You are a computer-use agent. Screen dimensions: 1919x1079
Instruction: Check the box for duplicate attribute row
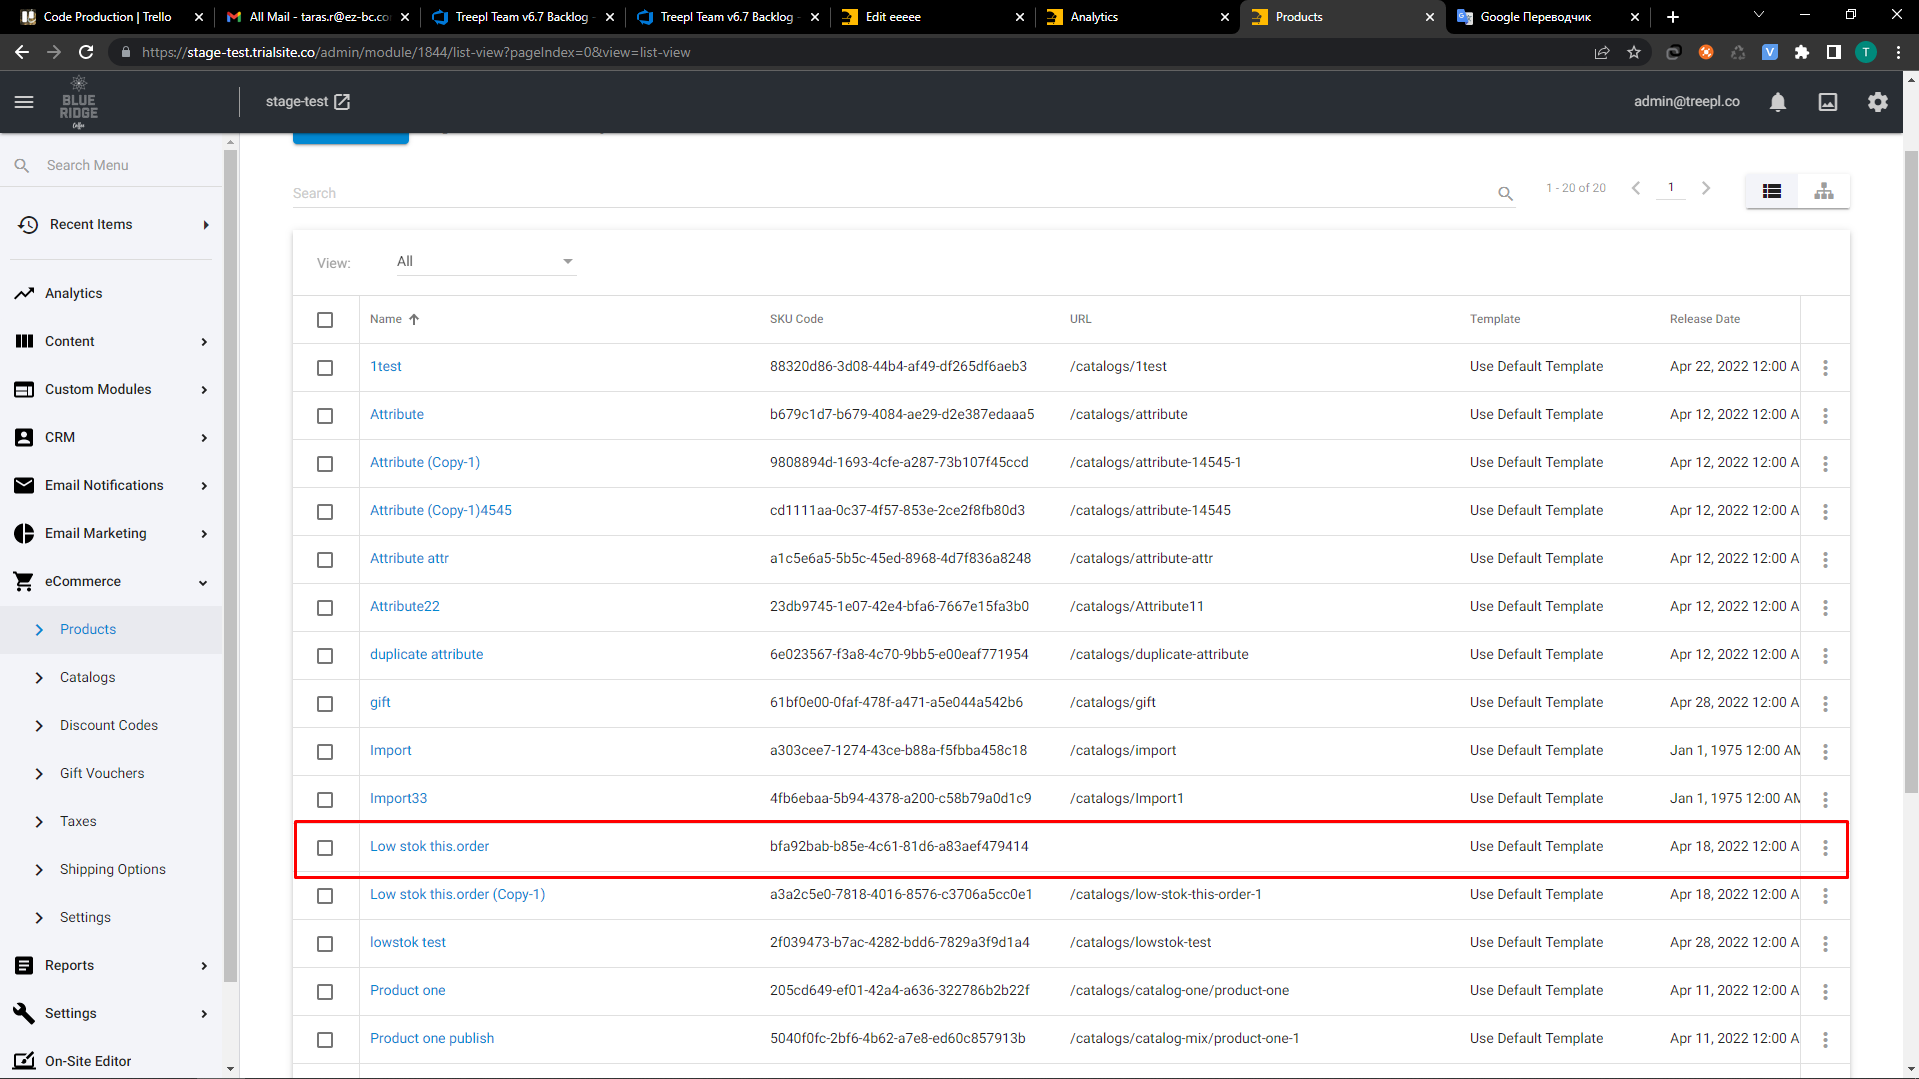pos(325,656)
